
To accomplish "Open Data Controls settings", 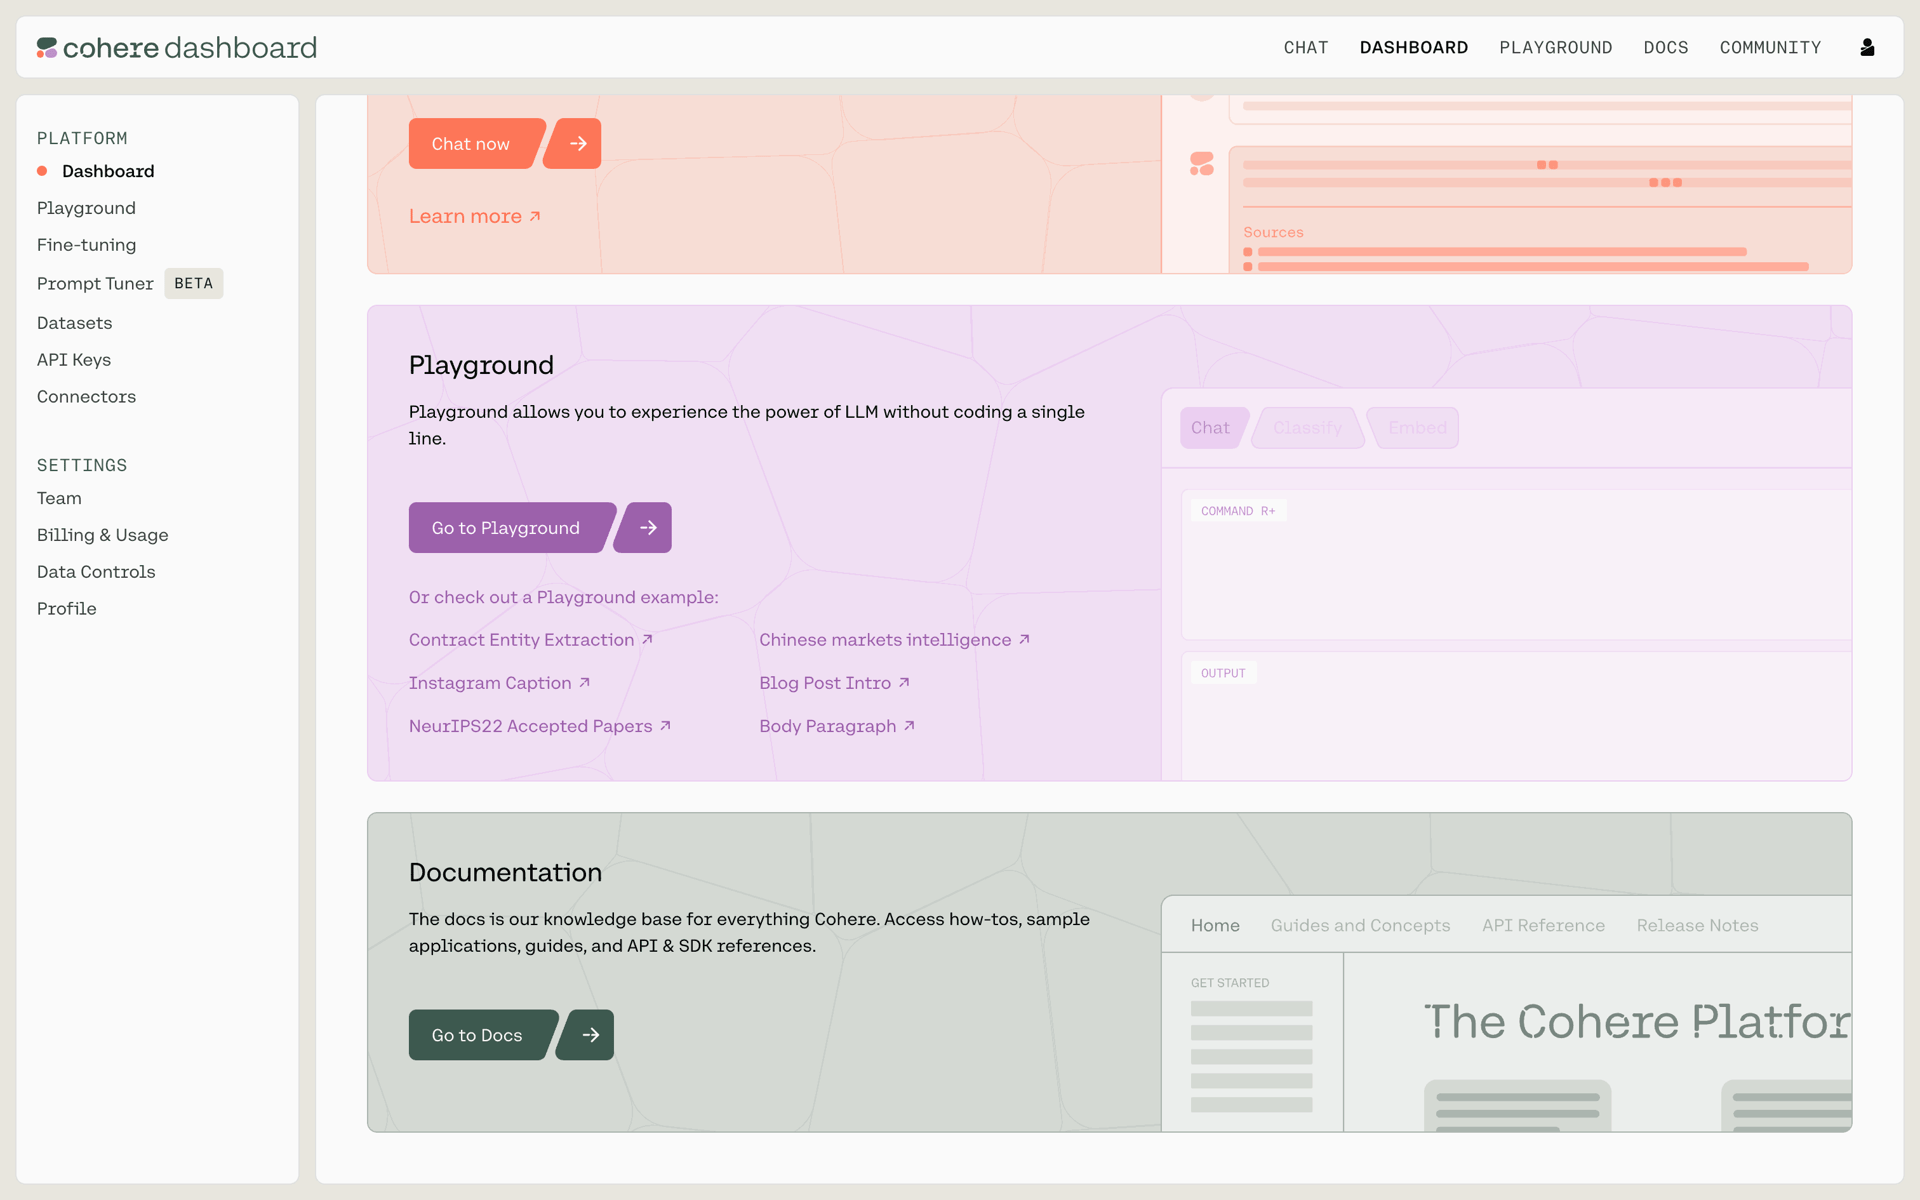I will click(x=96, y=572).
